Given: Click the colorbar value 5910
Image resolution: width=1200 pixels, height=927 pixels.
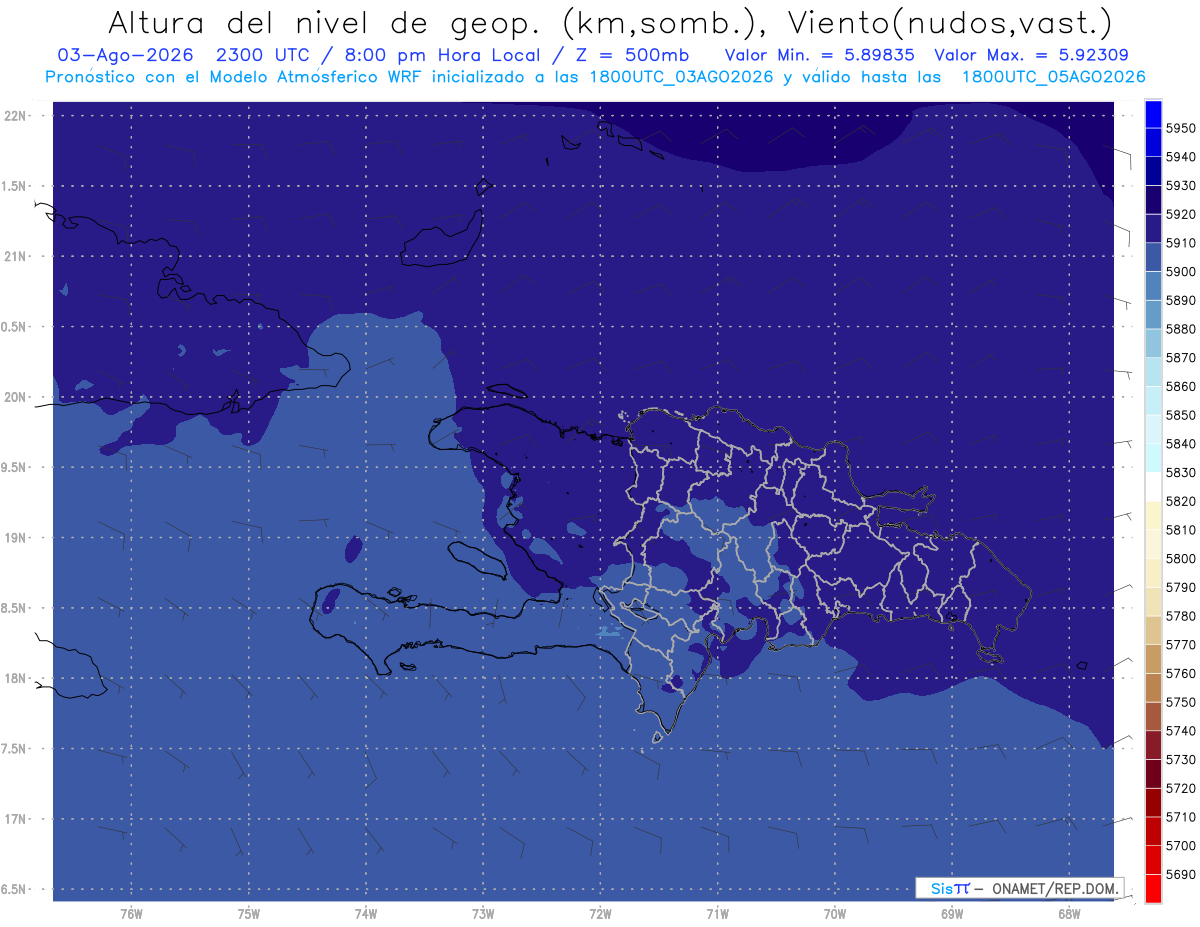Looking at the screenshot, I should (x=1181, y=243).
